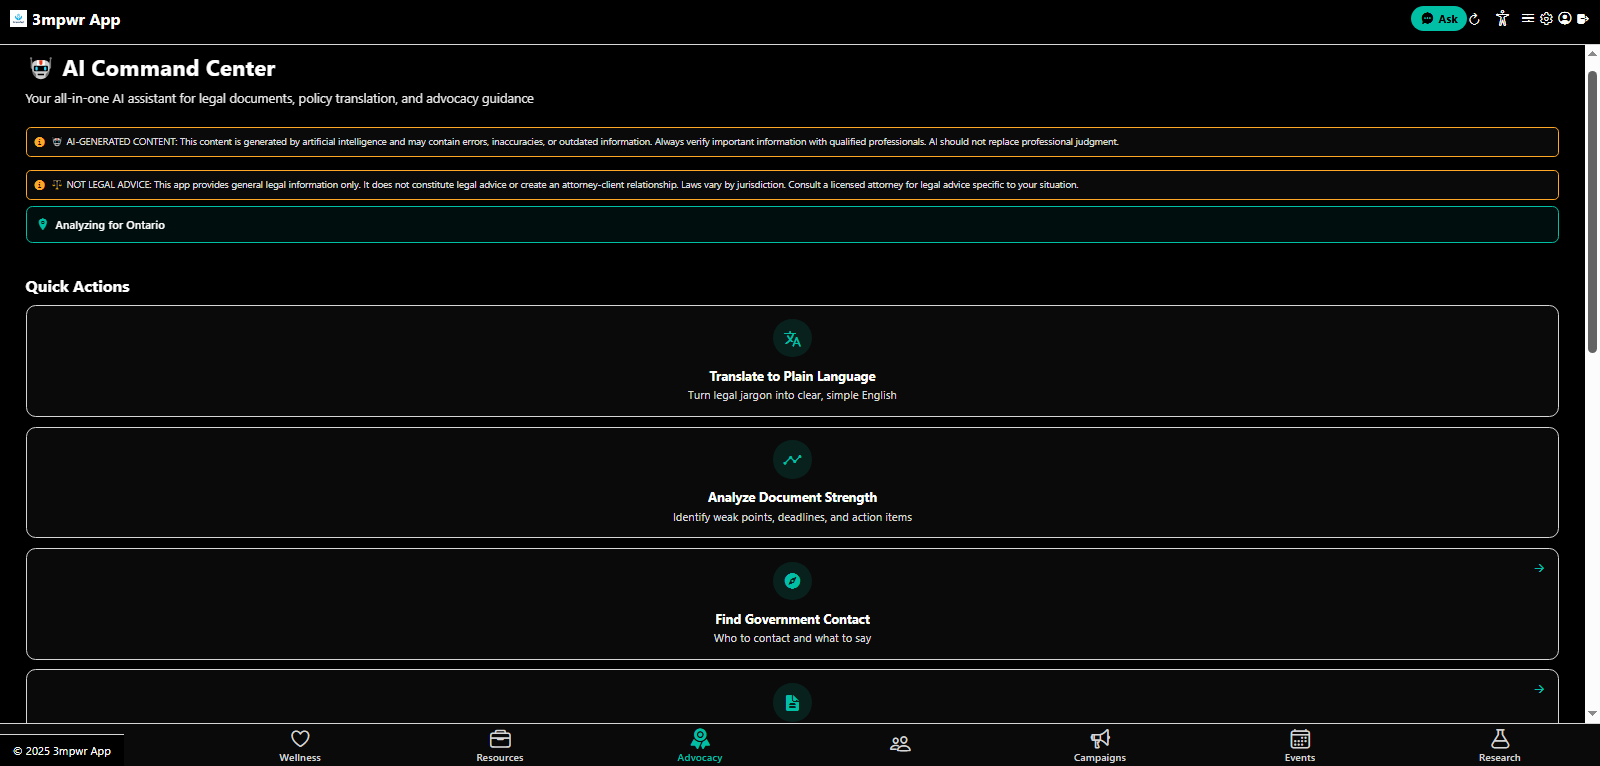Click the 'Your all-in-one AI assistant' subtitle

coord(279,98)
